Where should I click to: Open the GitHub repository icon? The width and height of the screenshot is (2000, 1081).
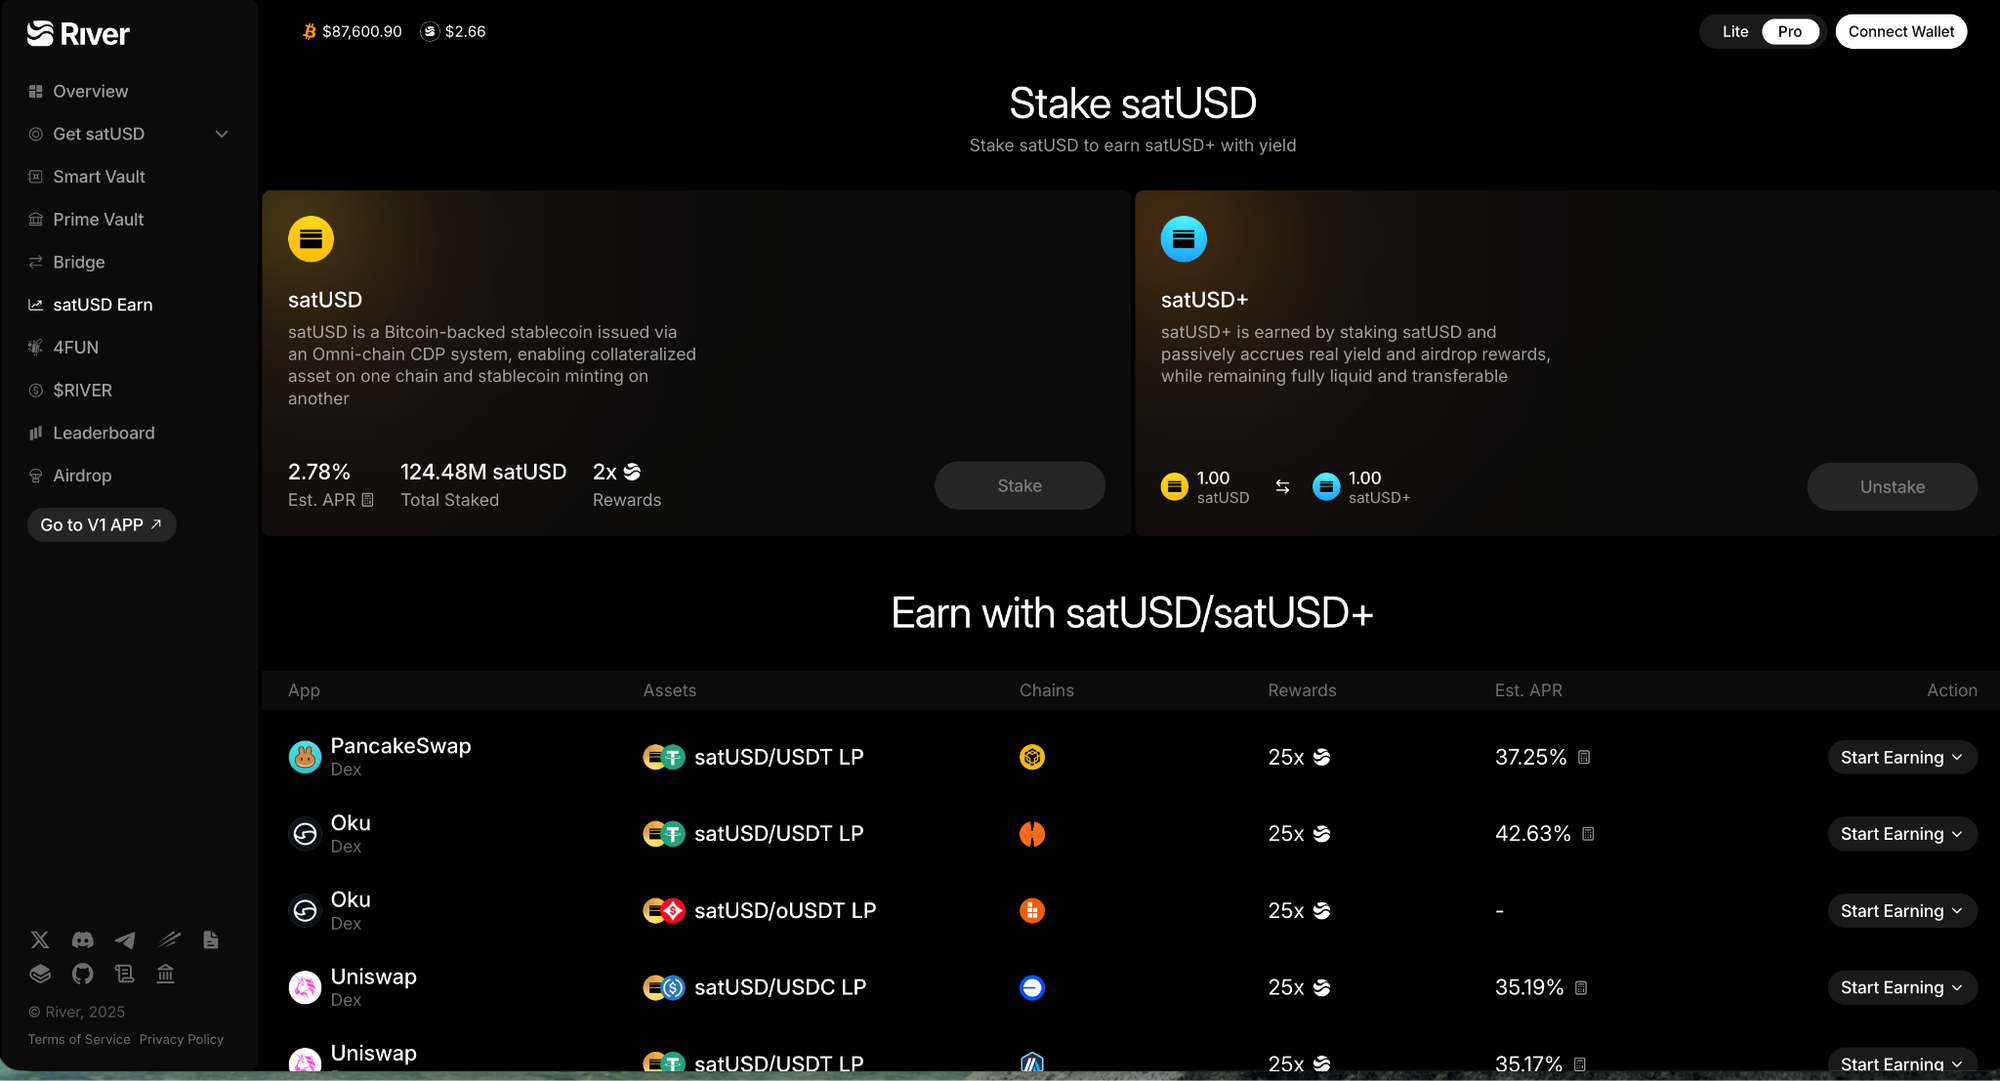pyautogui.click(x=83, y=974)
